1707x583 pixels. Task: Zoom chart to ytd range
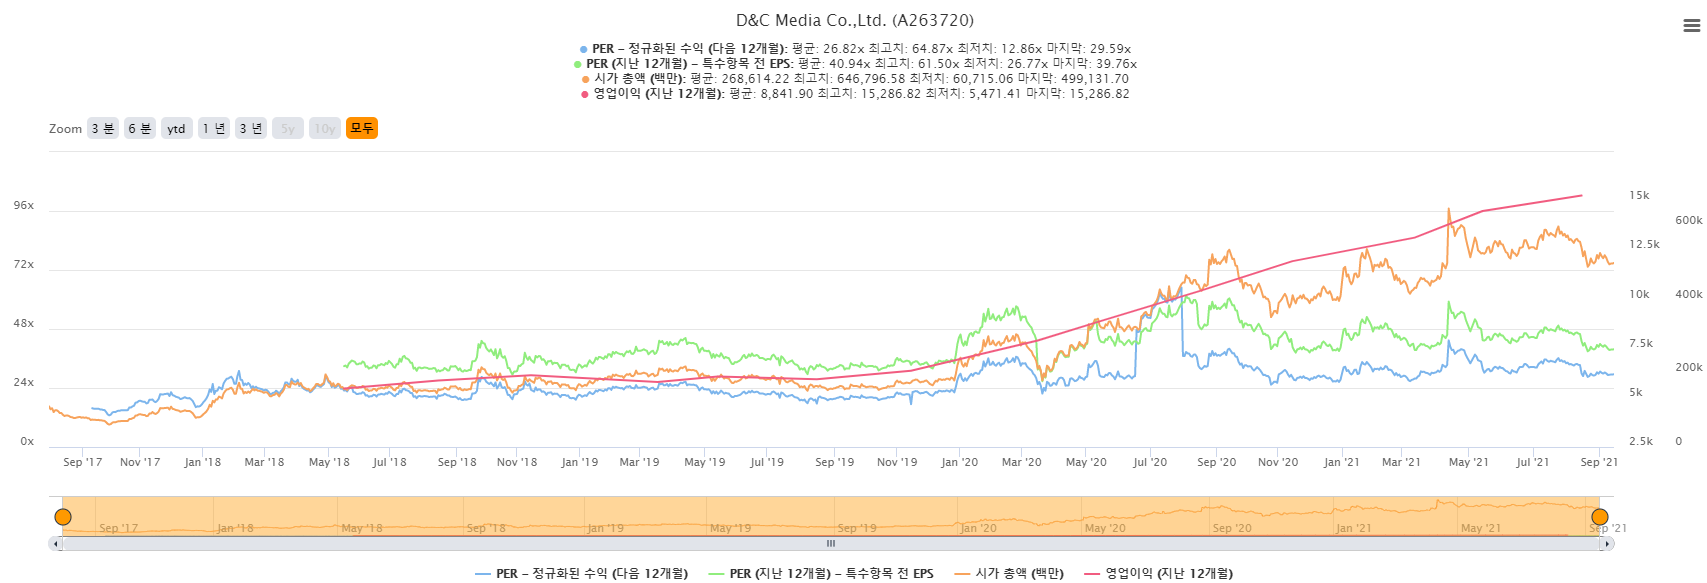(x=177, y=128)
